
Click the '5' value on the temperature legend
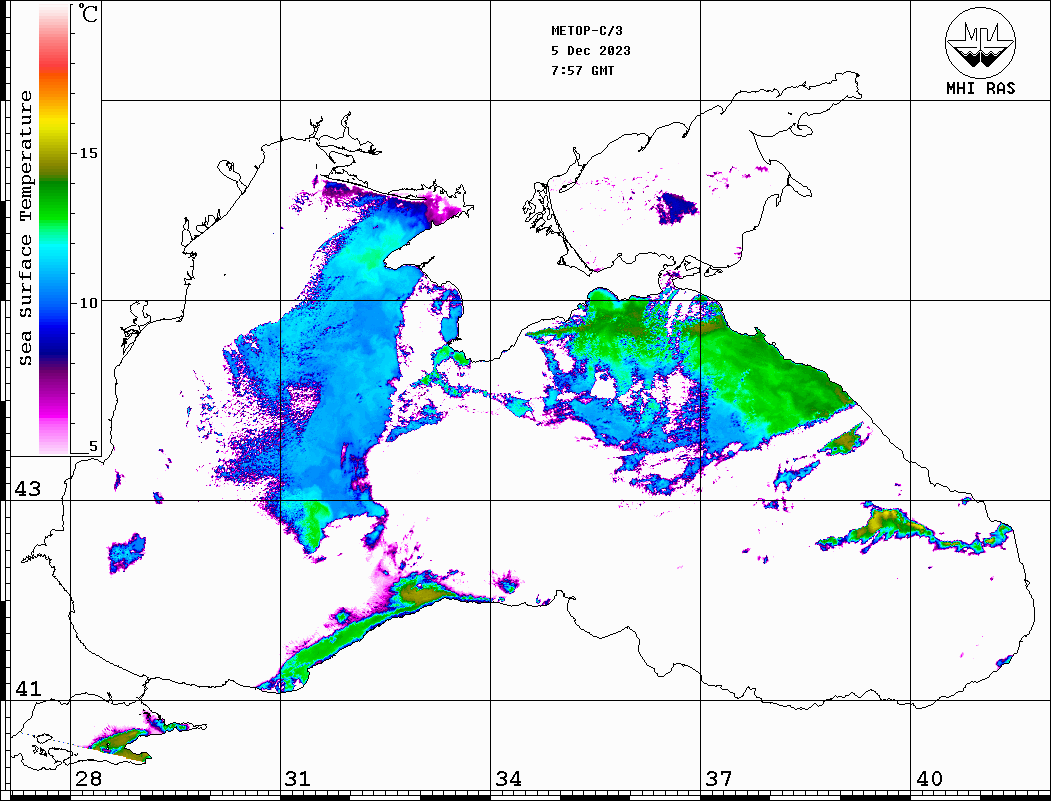93,446
